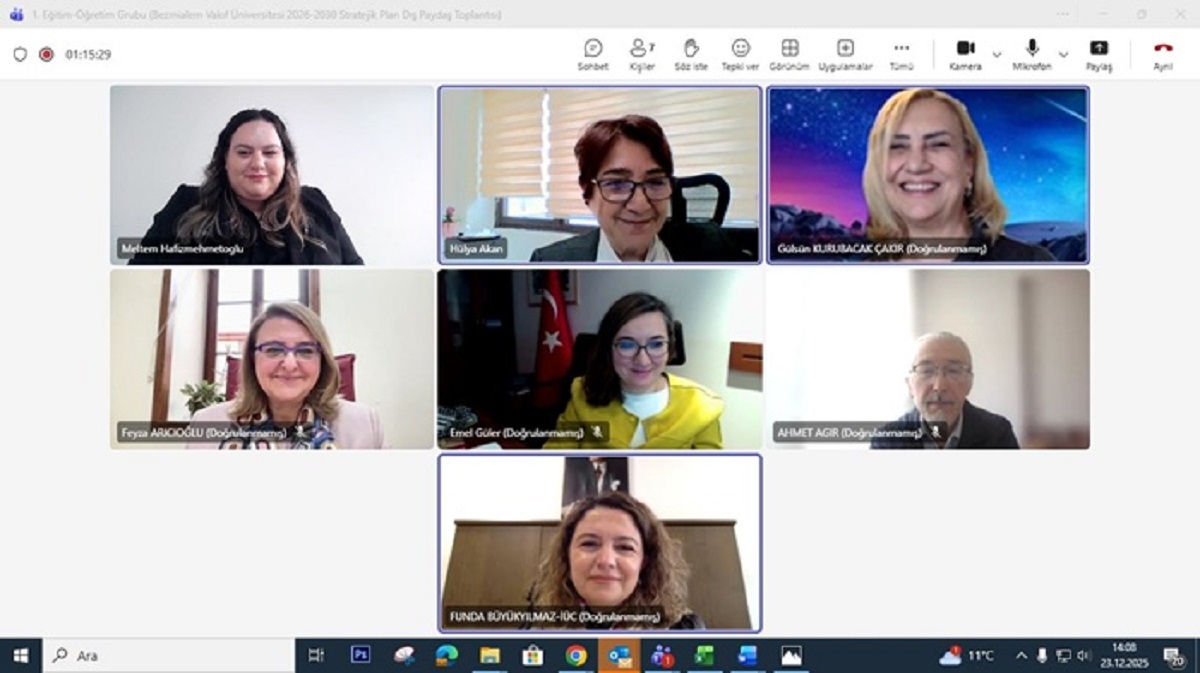Select Hülya Akan's video tile
Viewport: 1200px width, 673px height.
599,175
